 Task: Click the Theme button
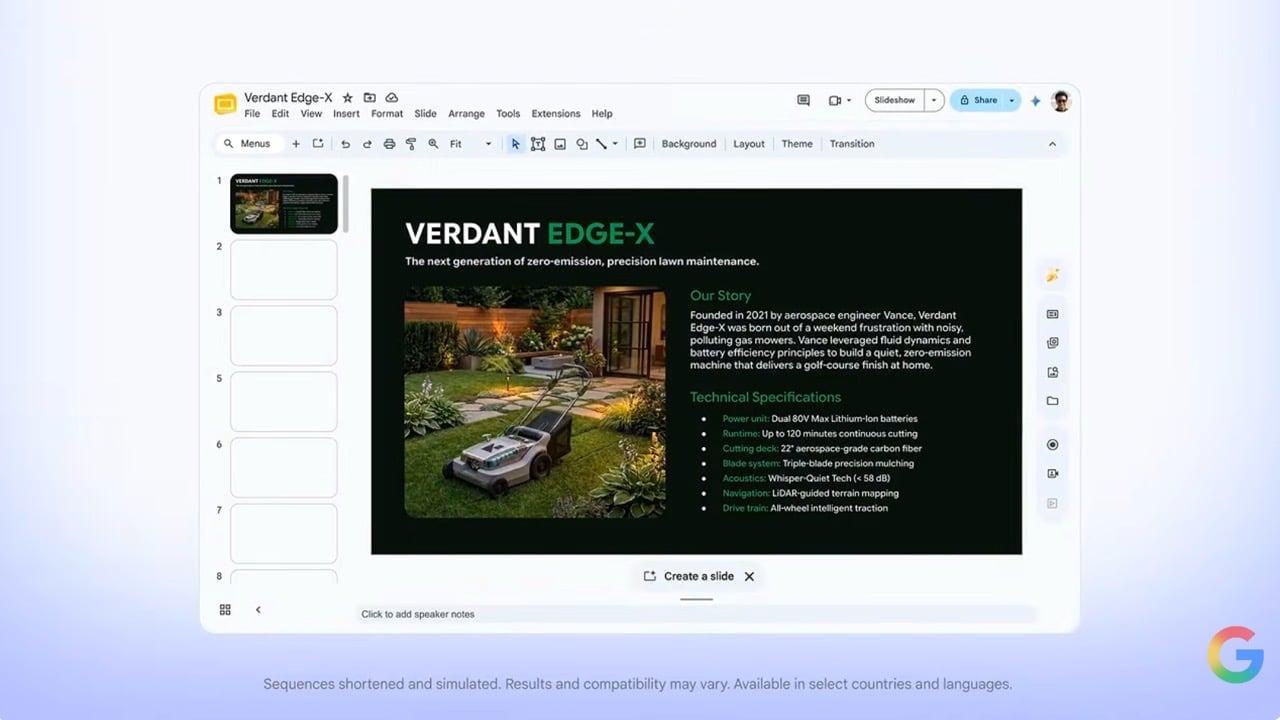[797, 144]
